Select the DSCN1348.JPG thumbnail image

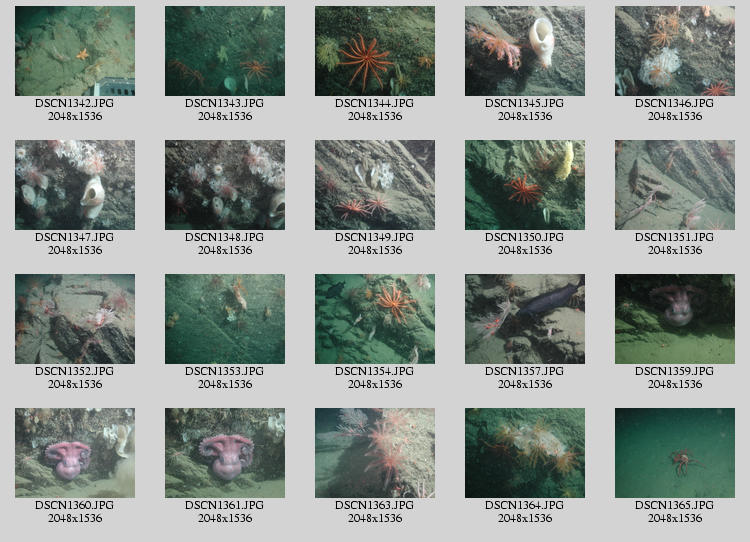coord(225,185)
